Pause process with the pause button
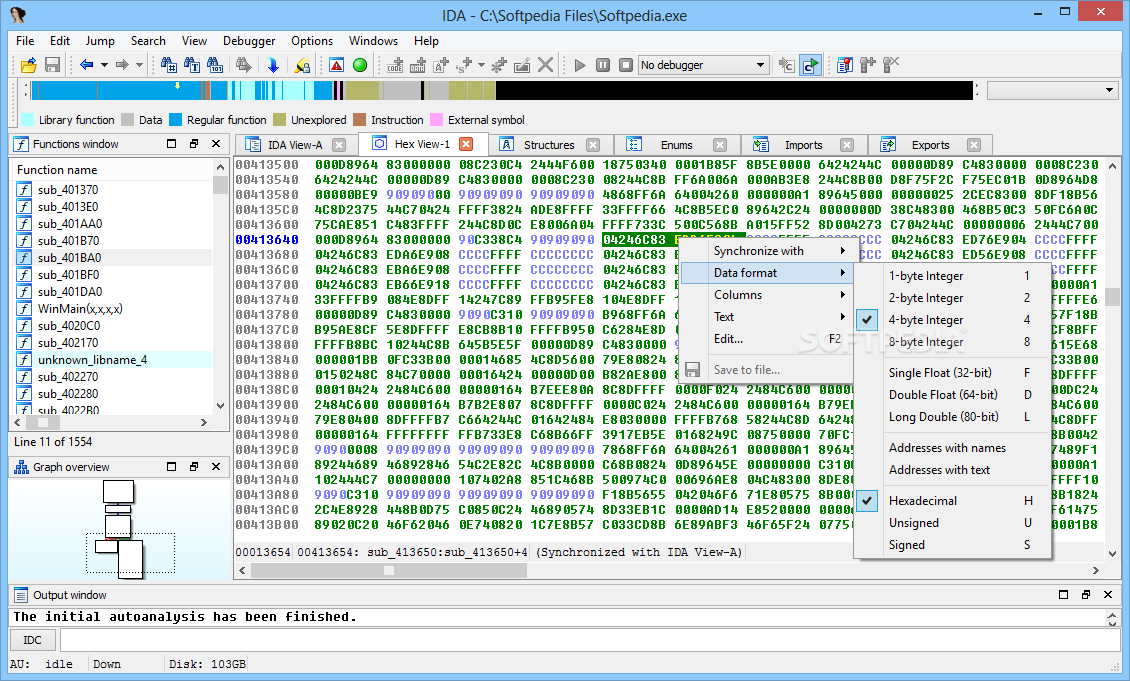The image size is (1130, 681). click(603, 65)
